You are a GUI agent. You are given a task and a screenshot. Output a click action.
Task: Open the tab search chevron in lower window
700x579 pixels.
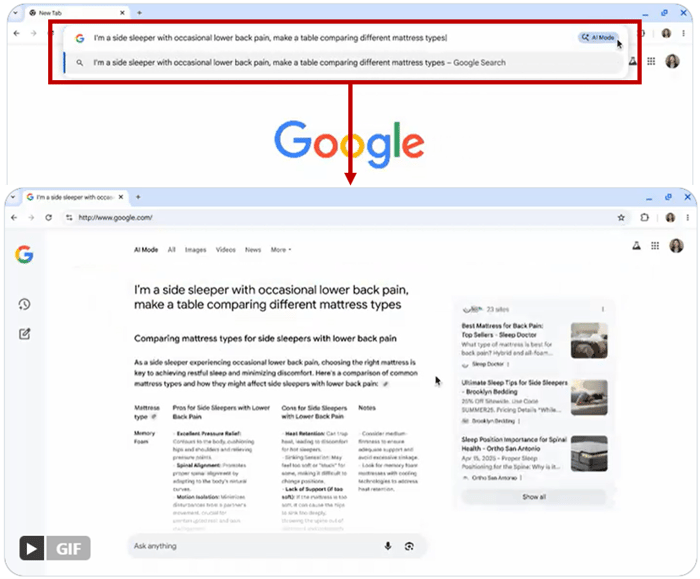pyautogui.click(x=15, y=197)
